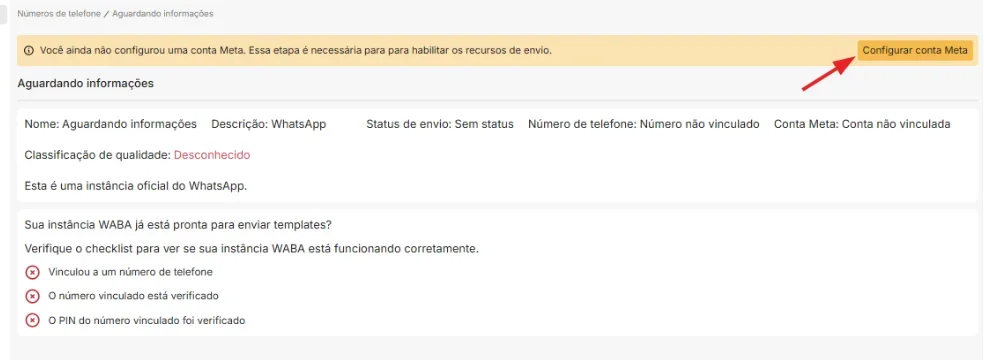The width and height of the screenshot is (984, 360).
Task: Click checklist item O número vinculado está verificado
Action: pos(133,296)
